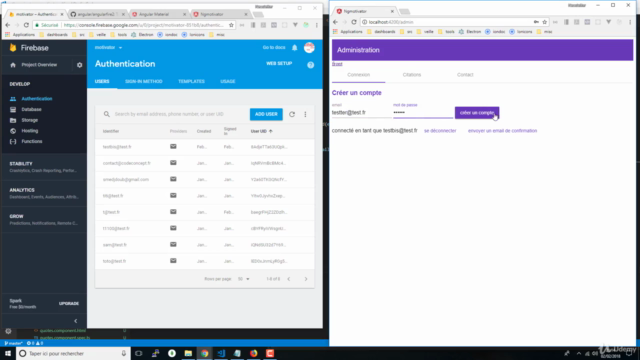This screenshot has width=640, height=360.
Task: Switch to the Templates tab
Action: pos(191,81)
